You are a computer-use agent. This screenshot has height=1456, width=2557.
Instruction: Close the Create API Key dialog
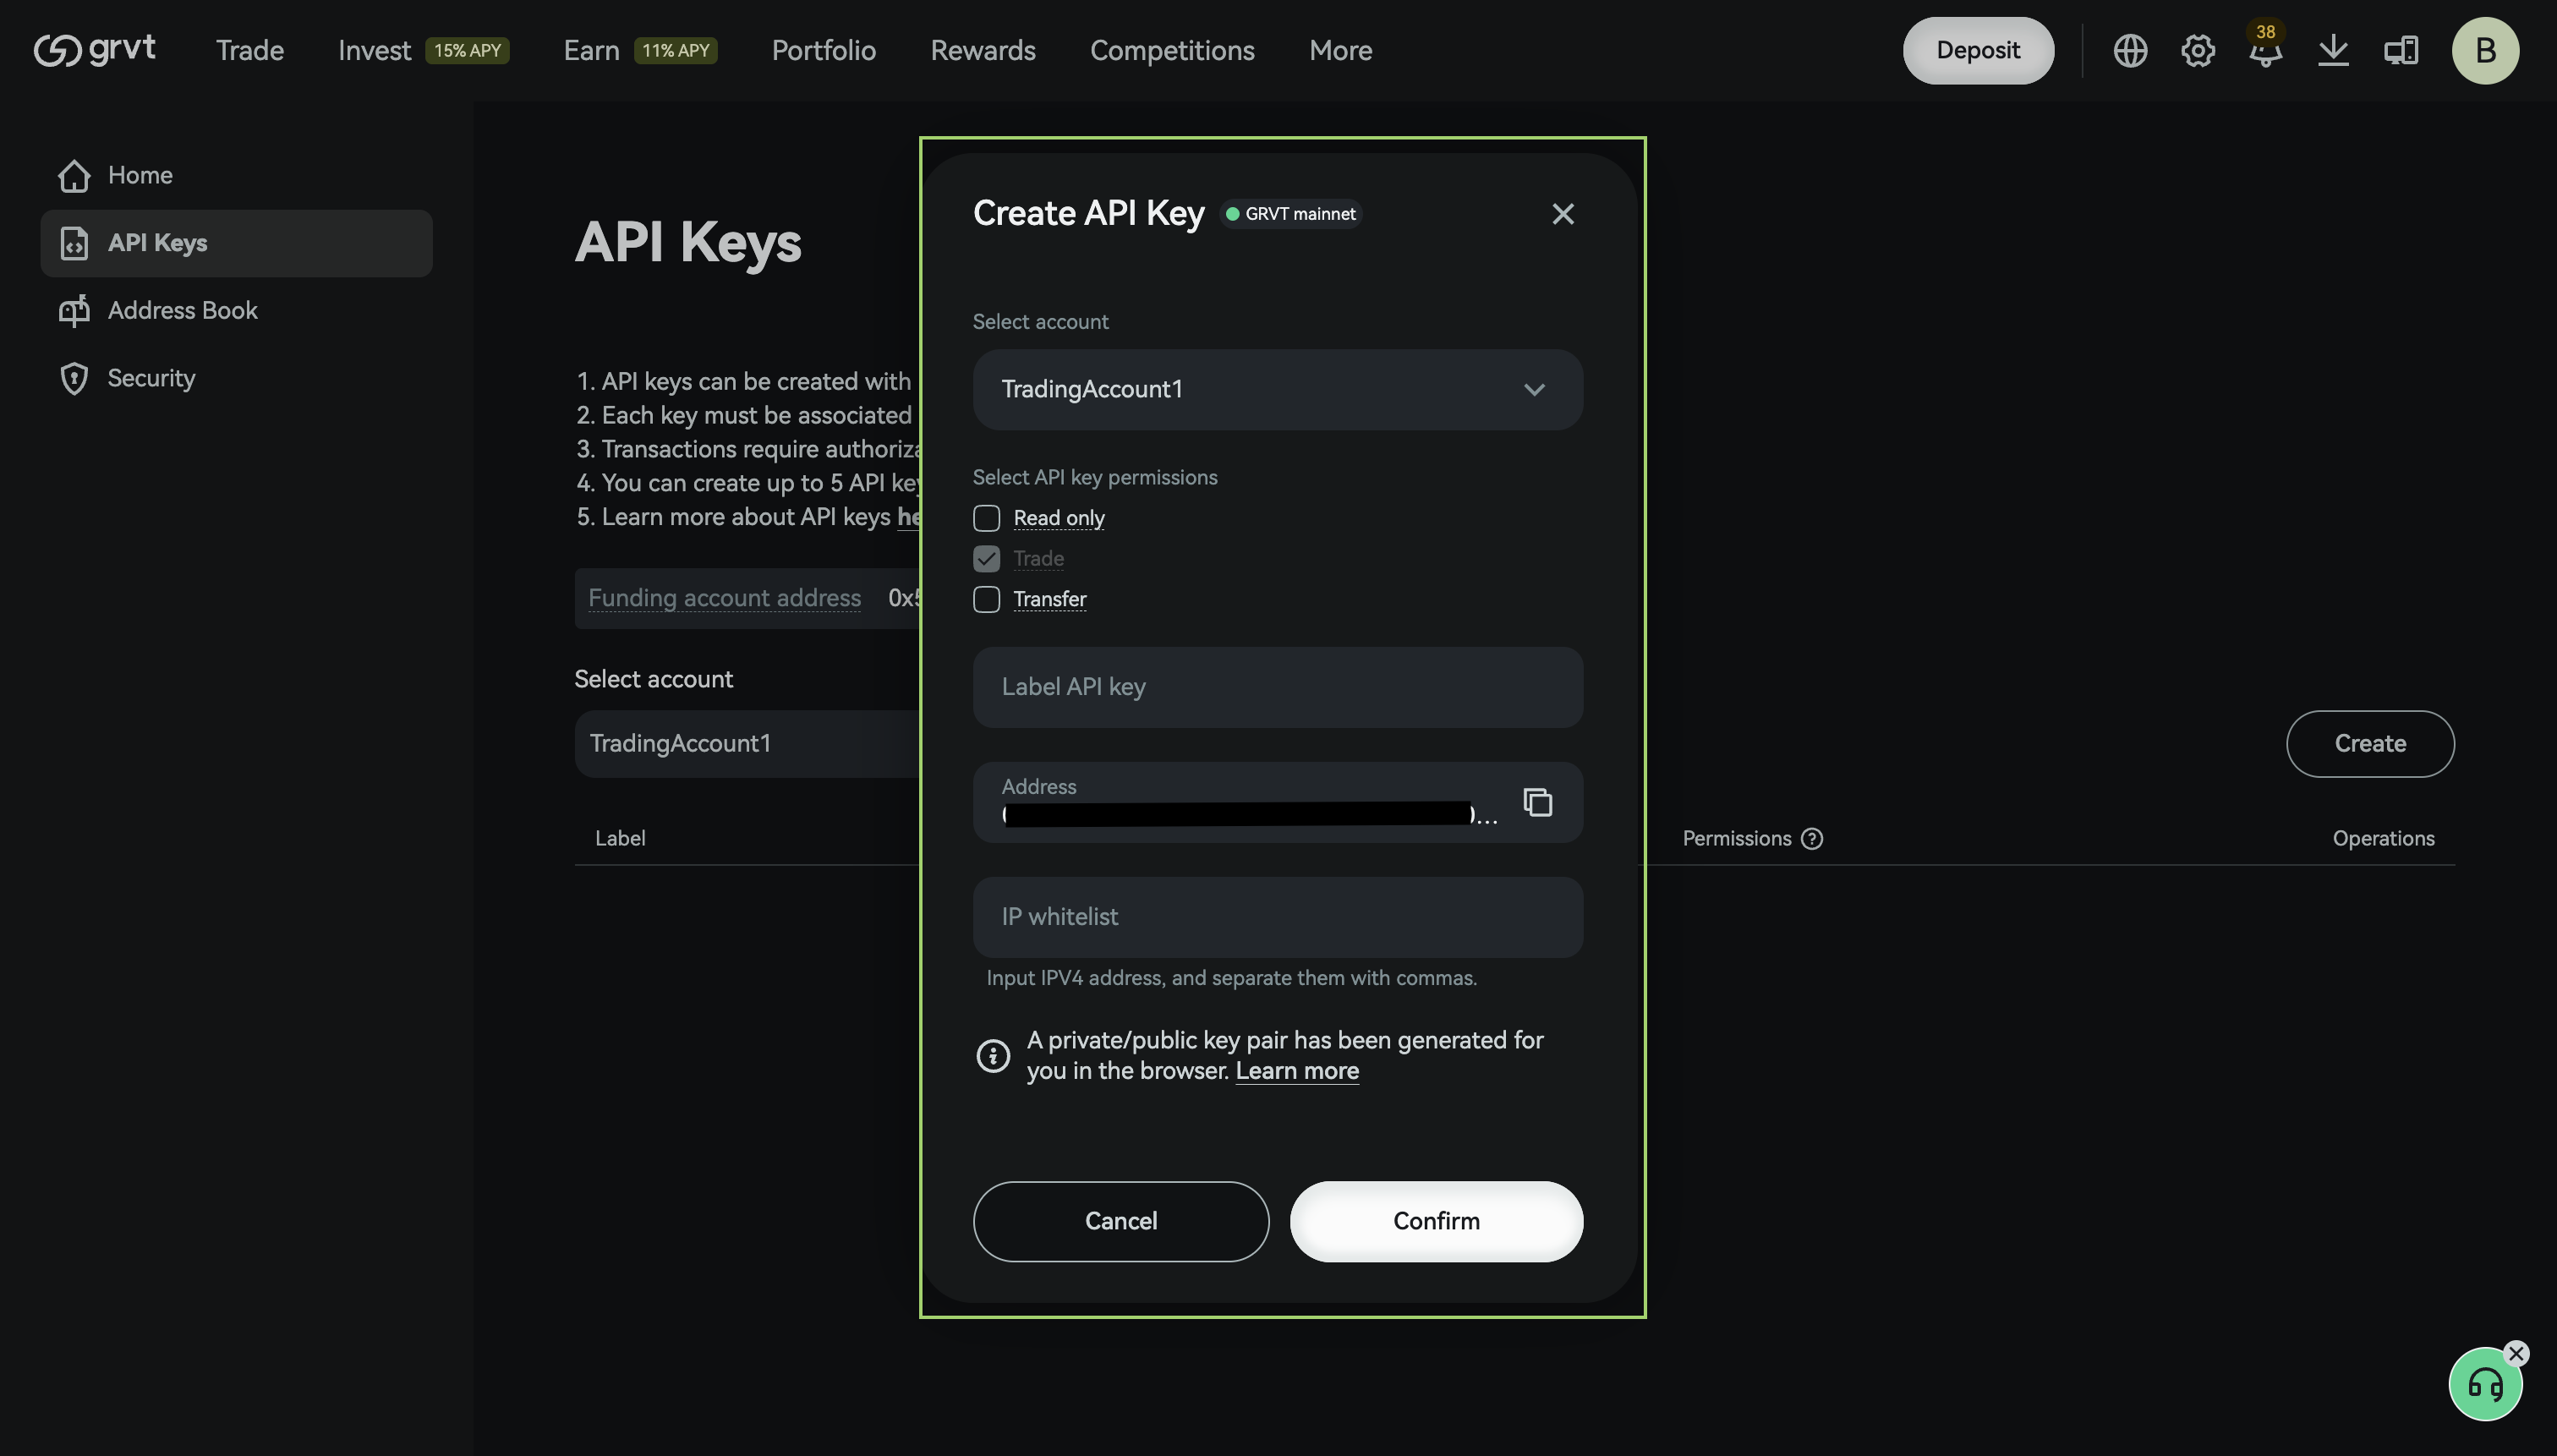pos(1562,214)
